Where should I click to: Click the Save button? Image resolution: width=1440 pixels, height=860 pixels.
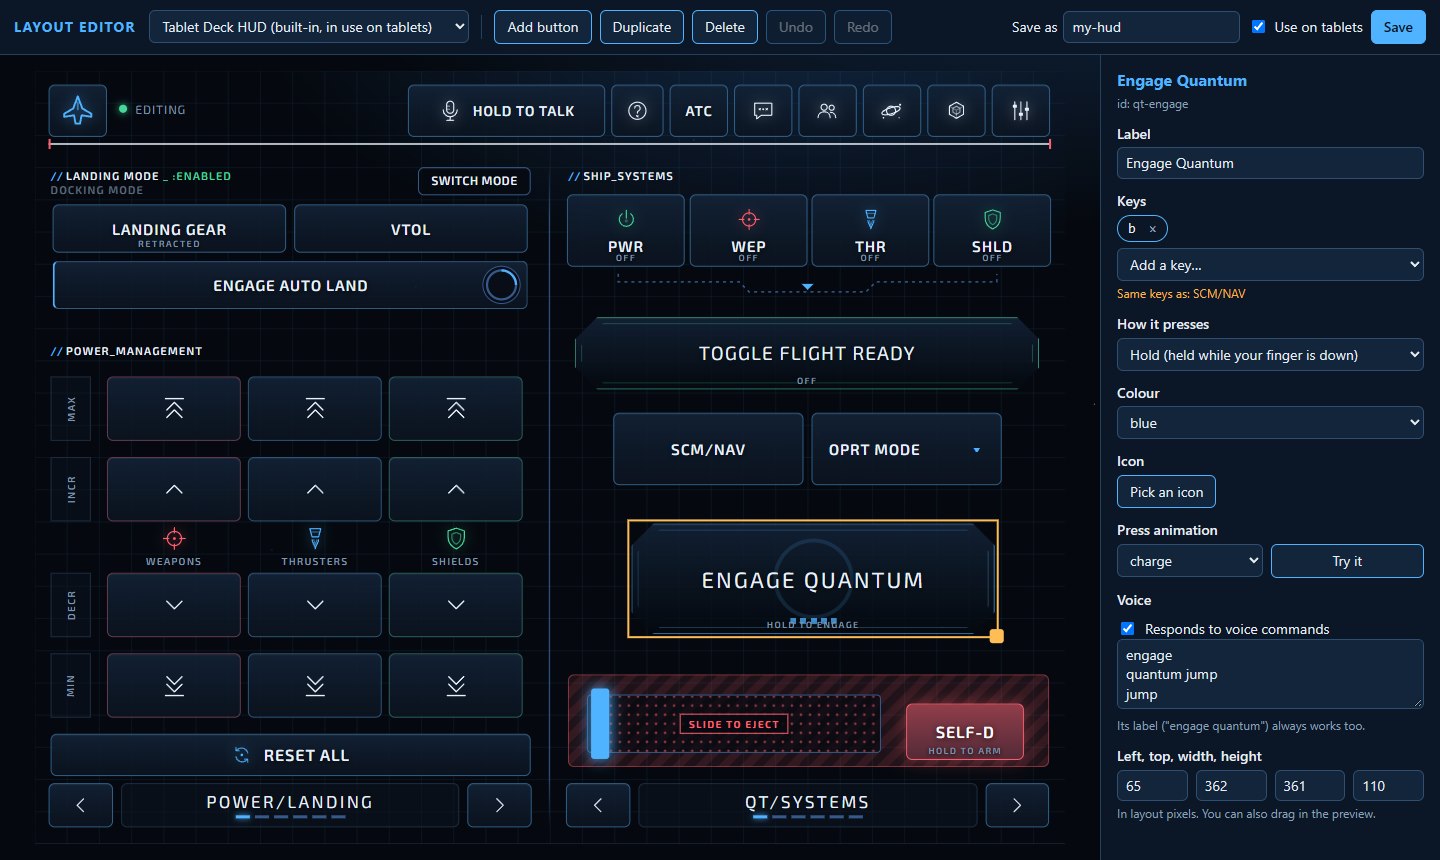click(x=1398, y=27)
